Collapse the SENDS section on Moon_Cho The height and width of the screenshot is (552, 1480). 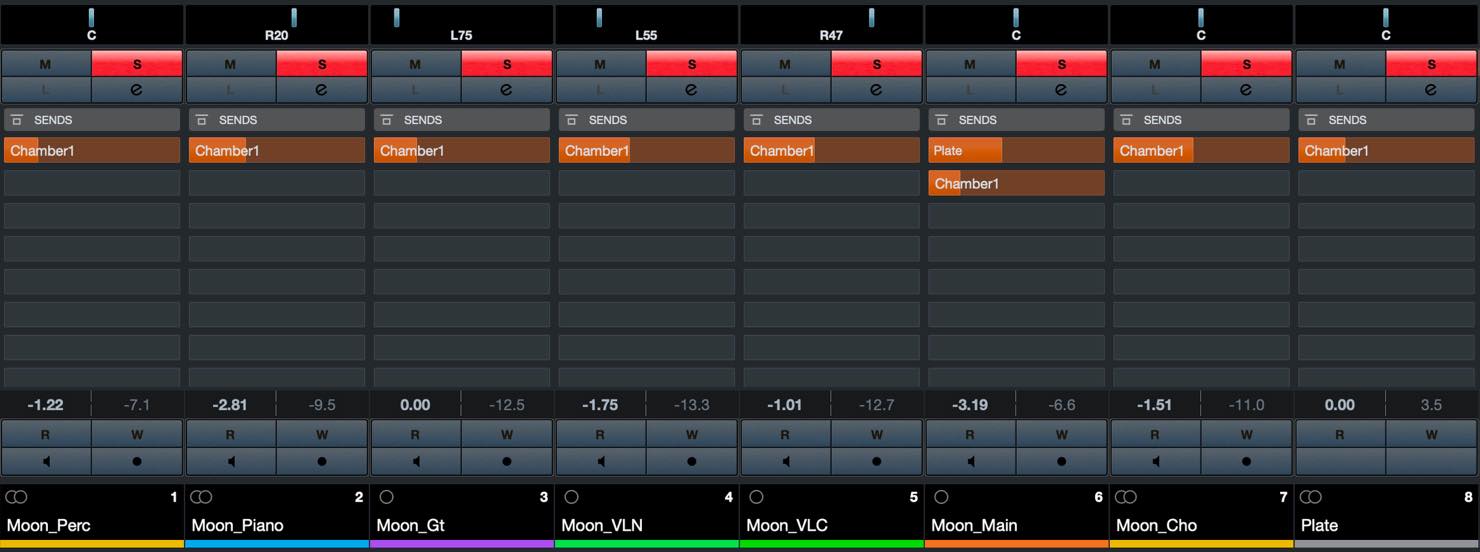[x=1202, y=120]
